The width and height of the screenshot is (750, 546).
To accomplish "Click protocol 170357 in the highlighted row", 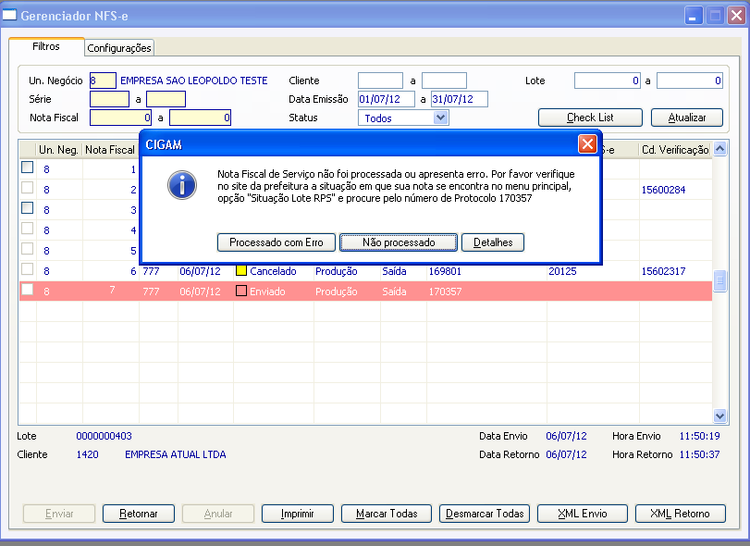I will [445, 291].
